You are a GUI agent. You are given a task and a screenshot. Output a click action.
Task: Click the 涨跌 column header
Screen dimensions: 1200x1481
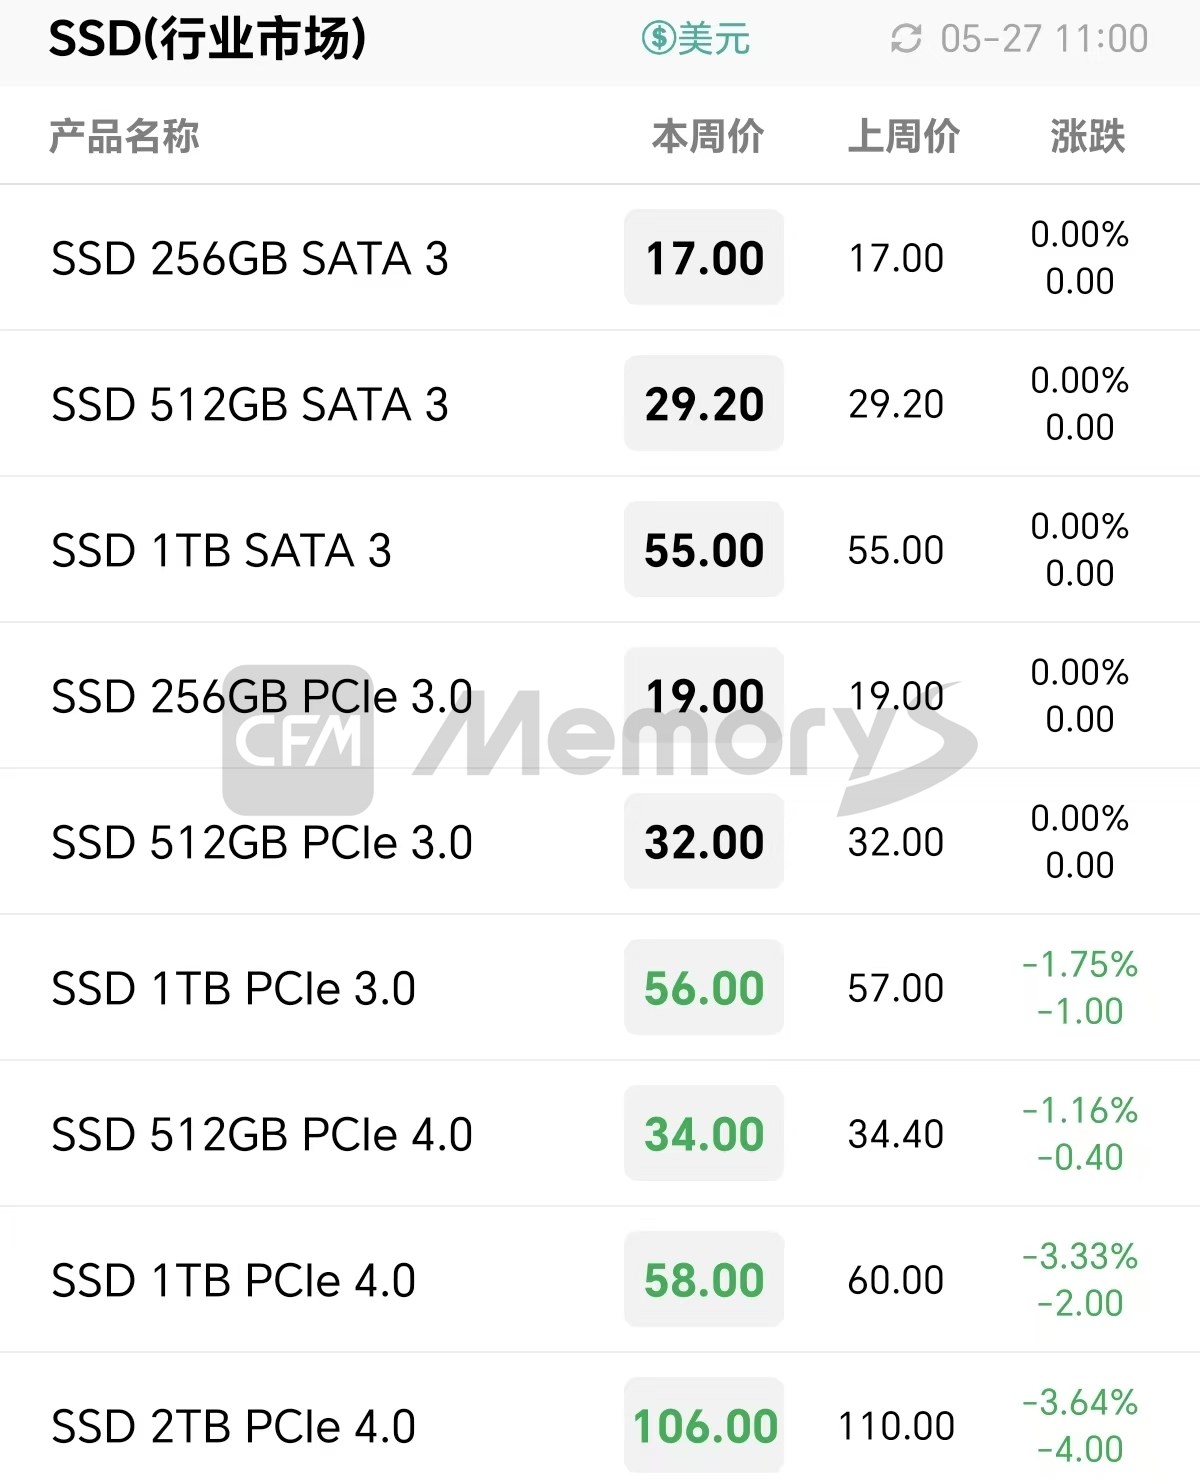pyautogui.click(x=1087, y=136)
